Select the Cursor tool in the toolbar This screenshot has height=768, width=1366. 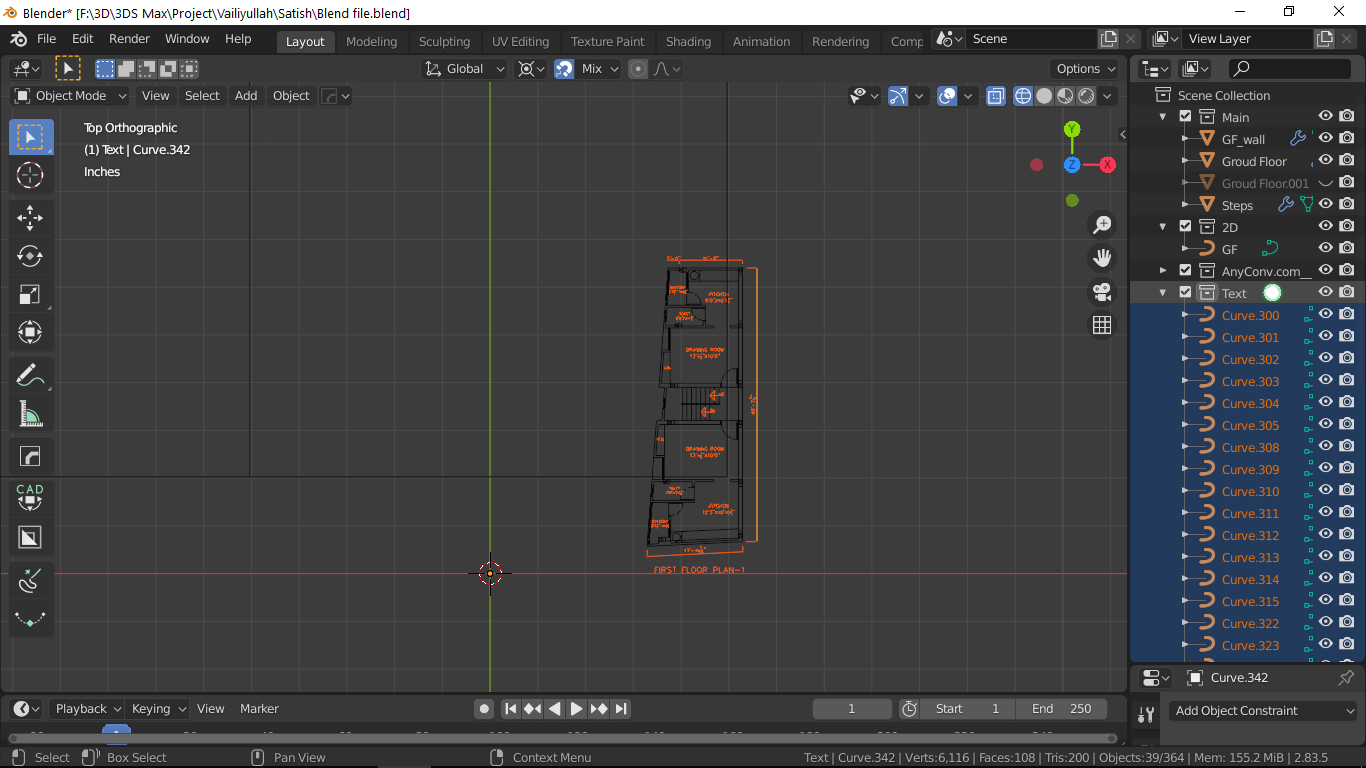point(30,176)
